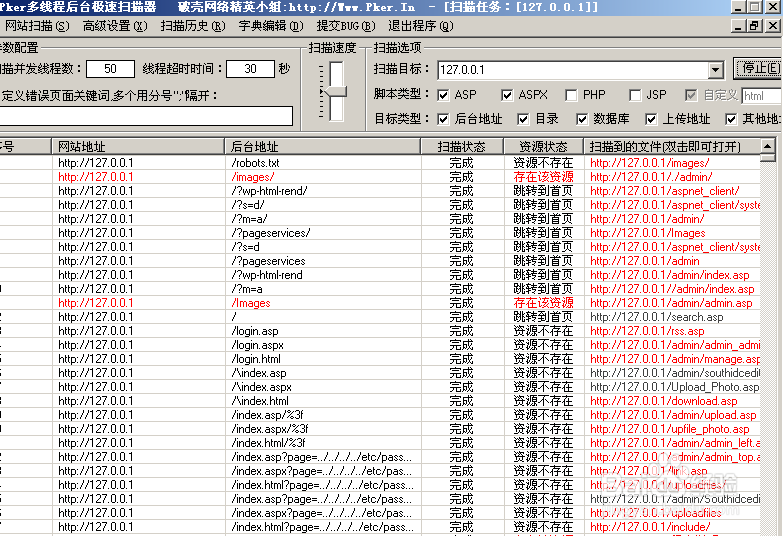The width and height of the screenshot is (783, 536).
Task: Click 完成 status in the / row
Action: point(461,317)
